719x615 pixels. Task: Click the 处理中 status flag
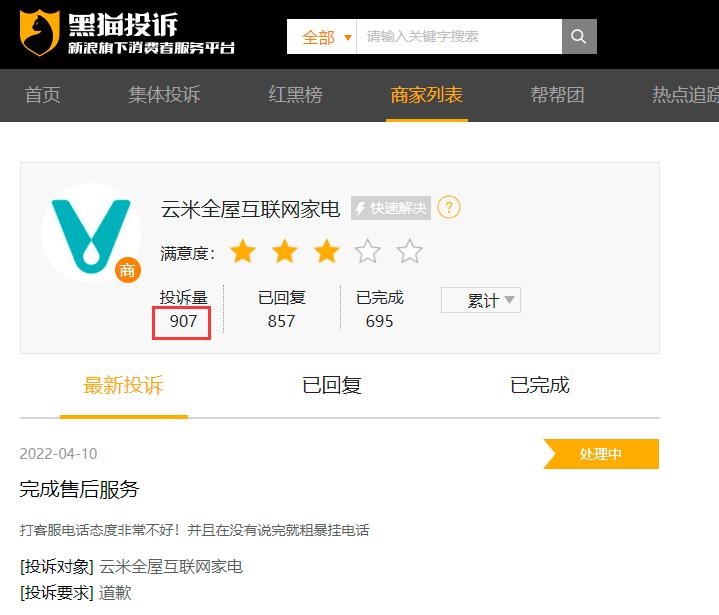[601, 454]
